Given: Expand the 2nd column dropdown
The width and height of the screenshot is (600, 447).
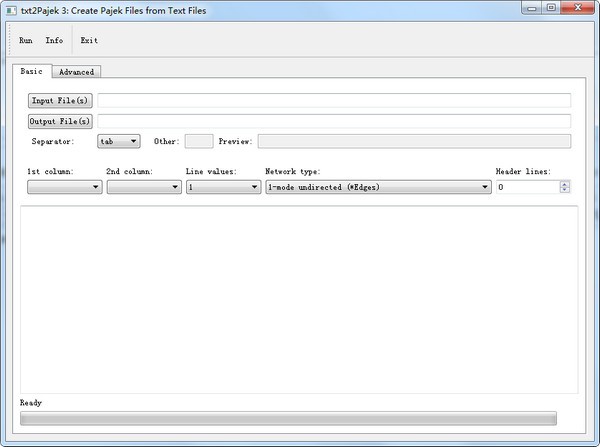Looking at the screenshot, I should pos(144,187).
